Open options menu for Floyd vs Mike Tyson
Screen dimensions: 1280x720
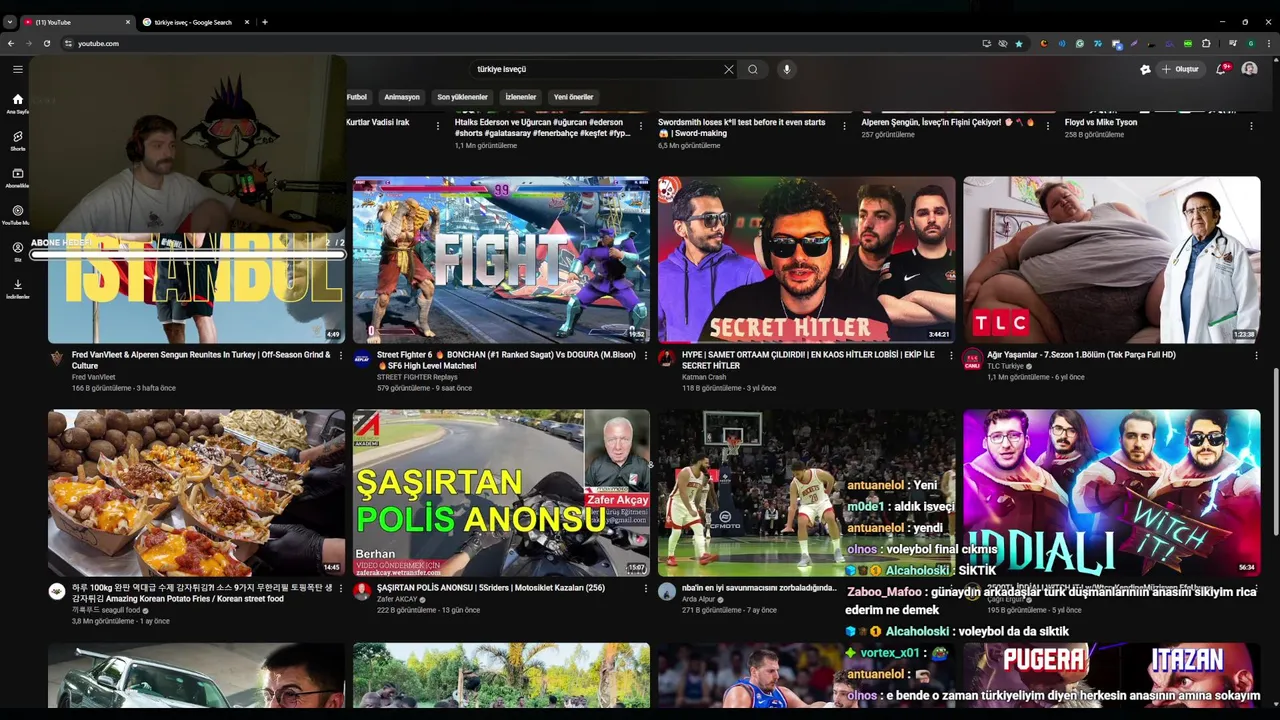tap(1251, 126)
